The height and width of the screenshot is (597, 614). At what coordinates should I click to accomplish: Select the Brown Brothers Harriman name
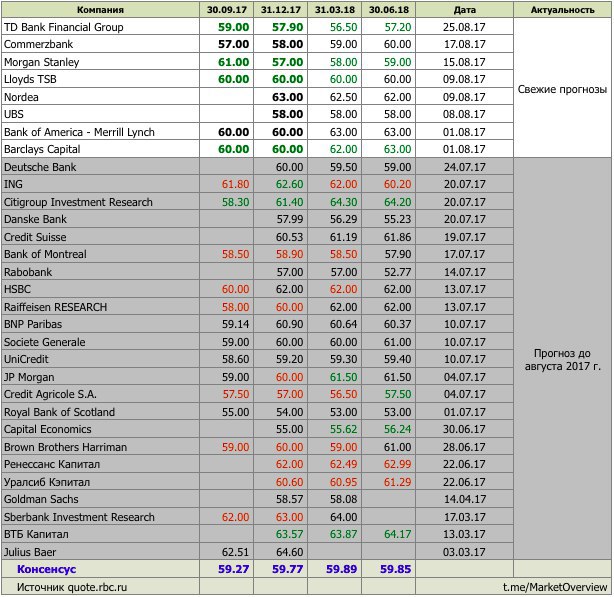65,447
